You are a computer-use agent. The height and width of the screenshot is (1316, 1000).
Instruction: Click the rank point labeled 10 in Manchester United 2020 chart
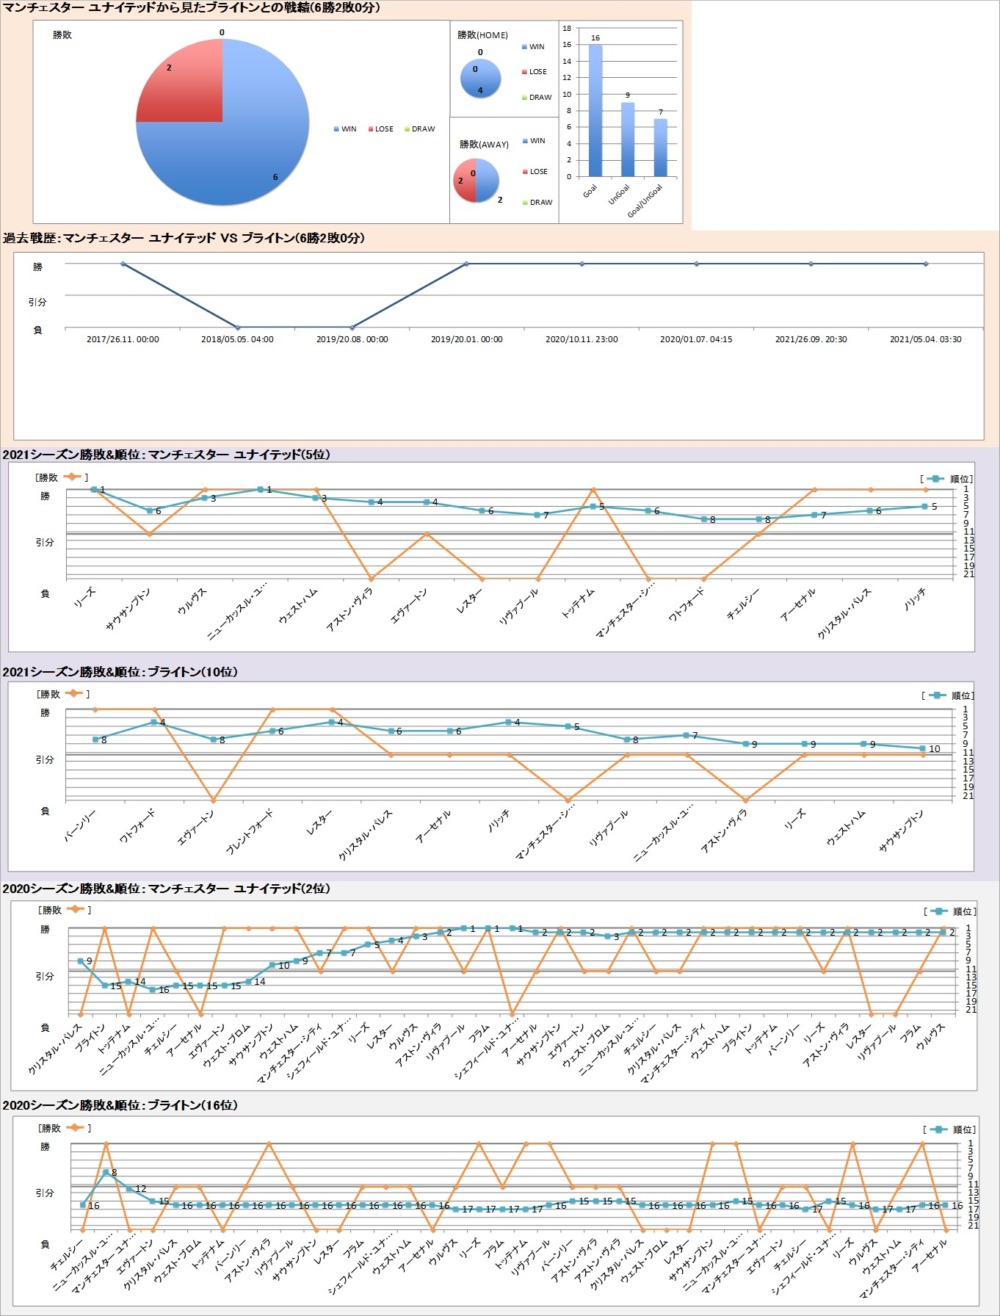273,965
